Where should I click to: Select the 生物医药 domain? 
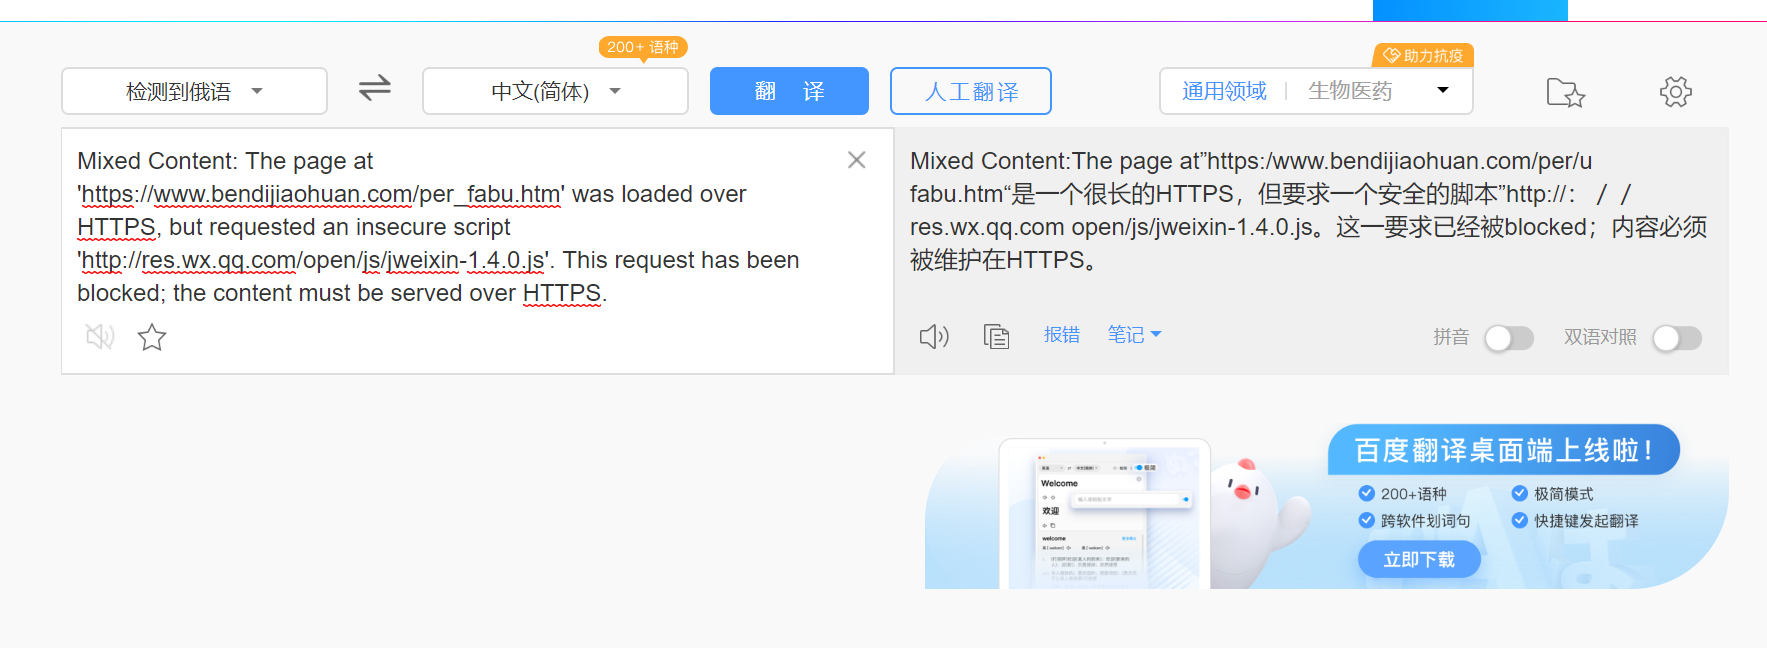(1350, 91)
